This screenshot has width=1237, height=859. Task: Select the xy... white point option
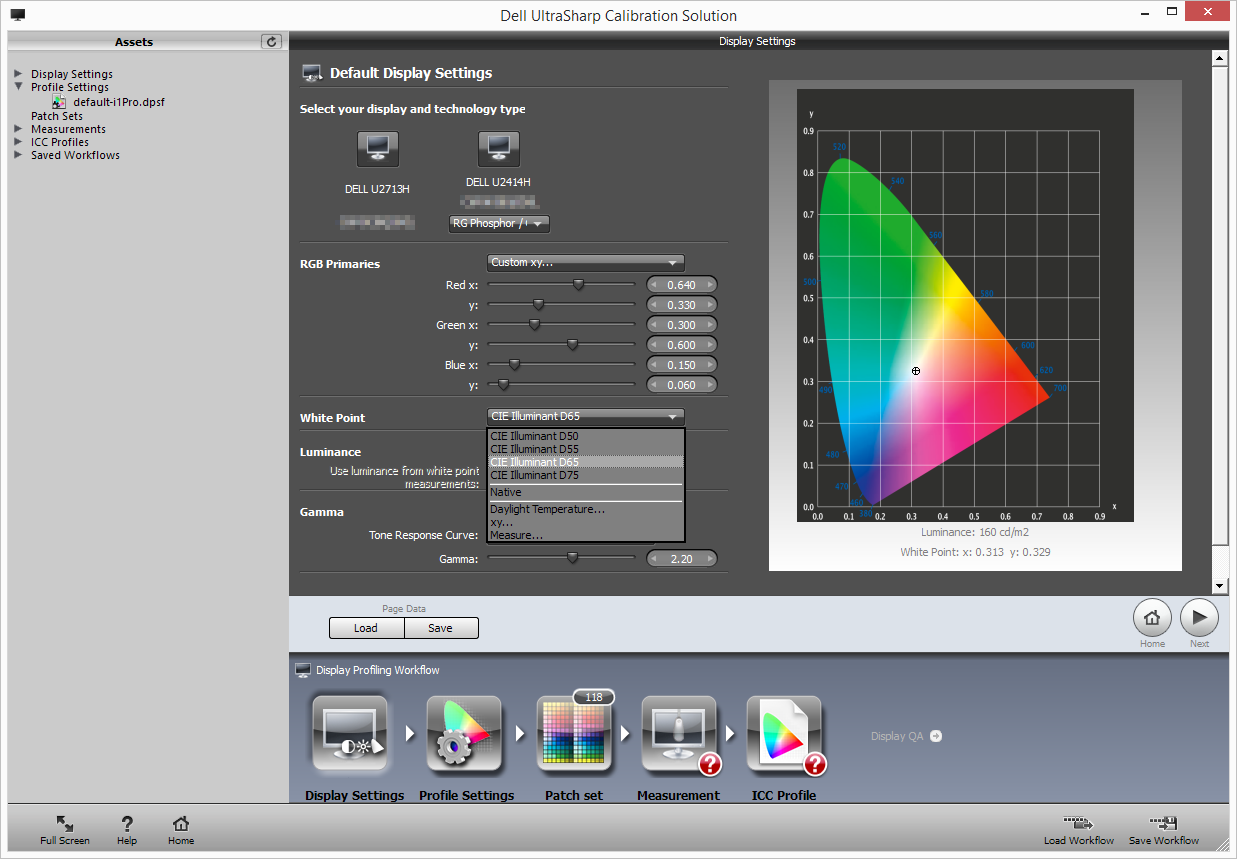point(585,522)
